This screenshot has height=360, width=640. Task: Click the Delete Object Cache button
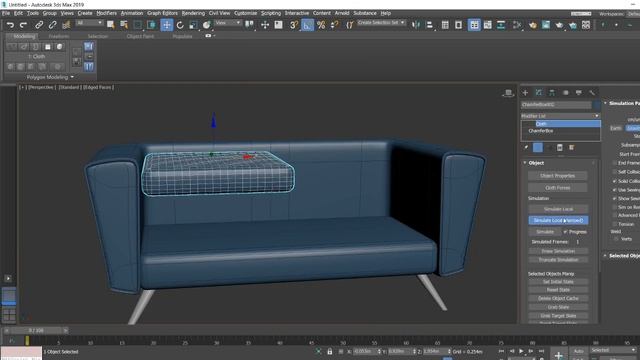click(x=558, y=298)
